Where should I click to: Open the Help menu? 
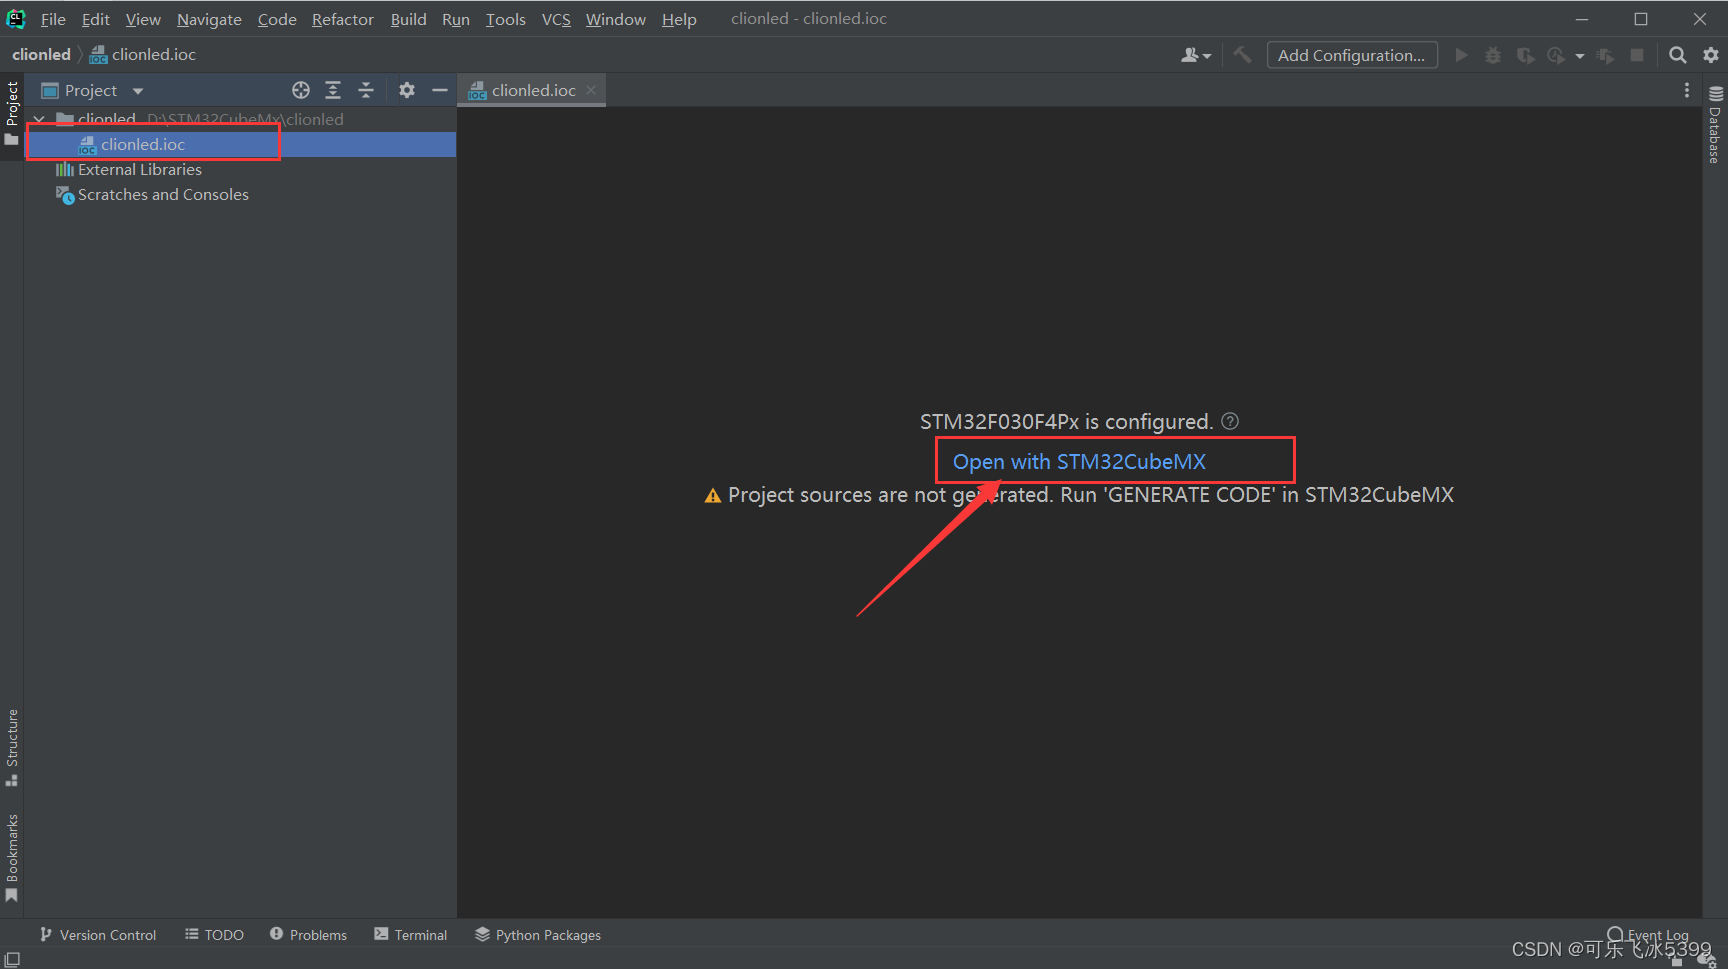679,19
